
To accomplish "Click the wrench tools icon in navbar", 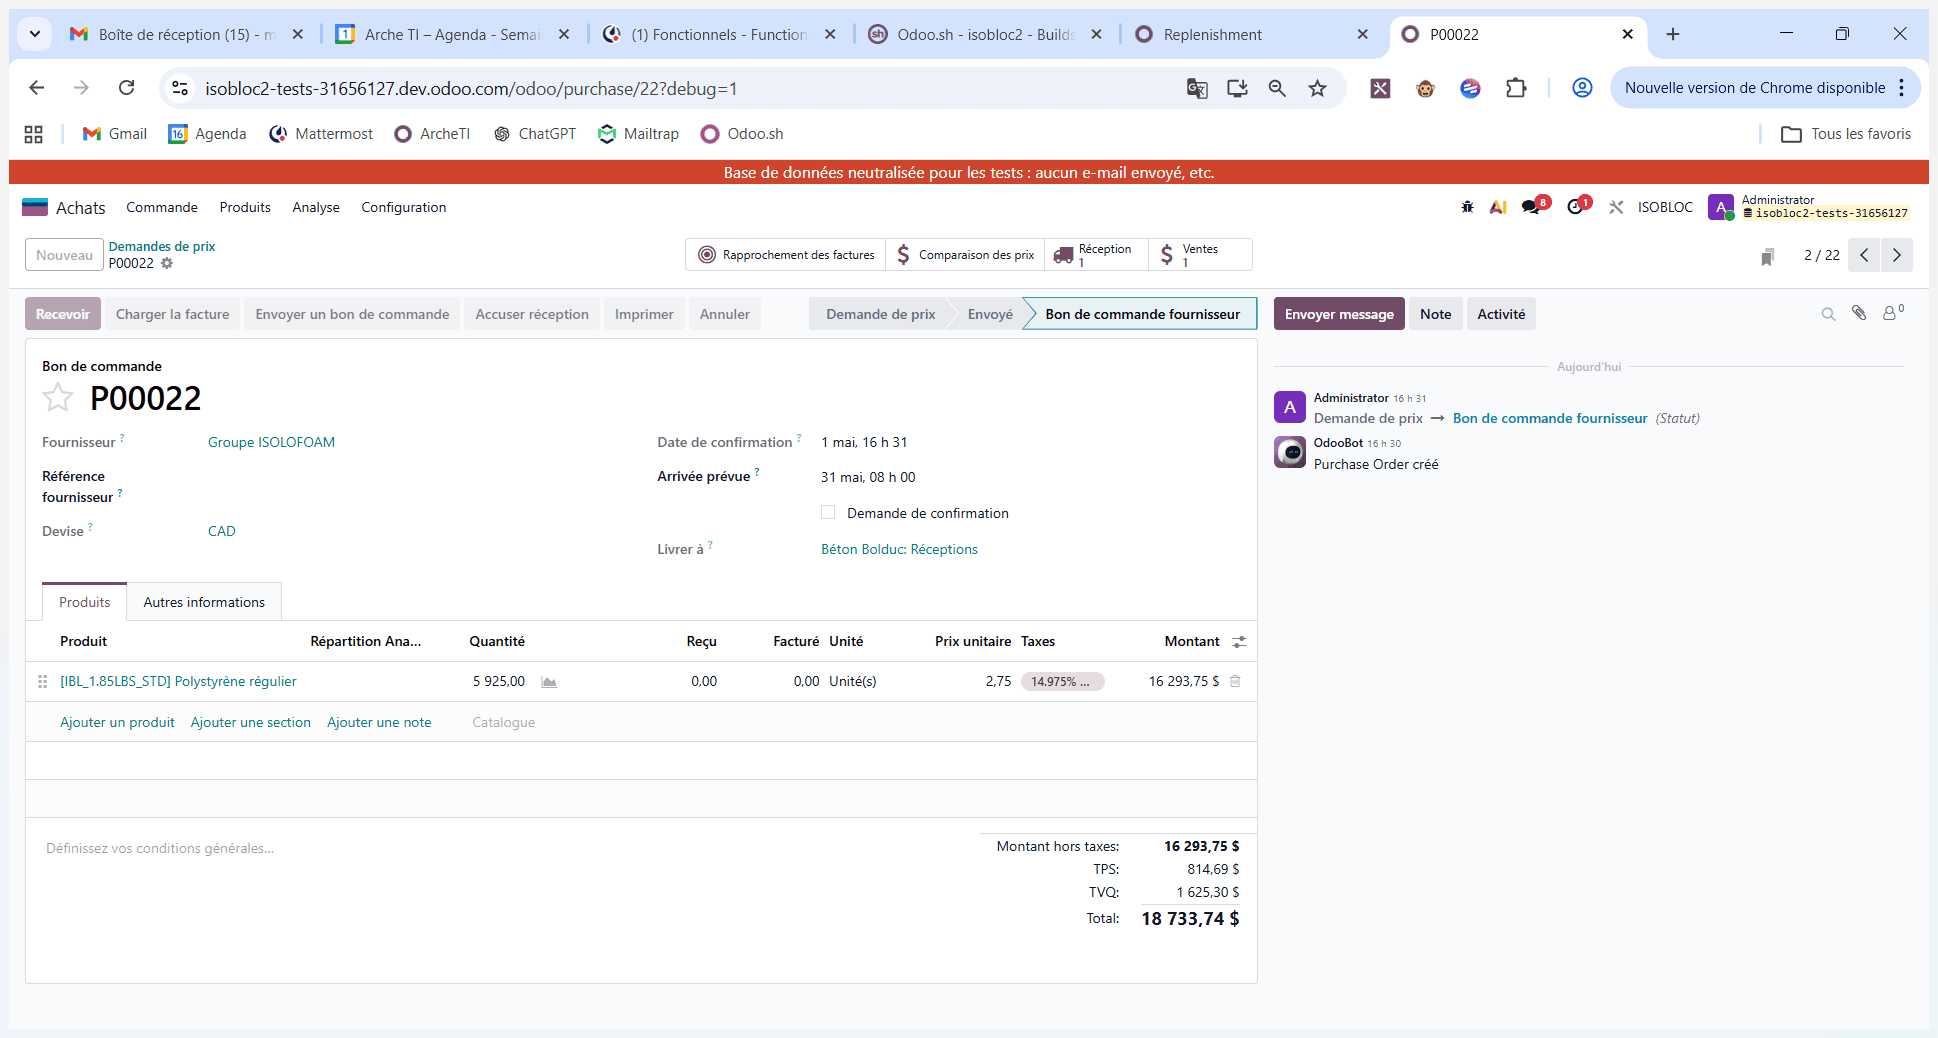I will (1616, 207).
